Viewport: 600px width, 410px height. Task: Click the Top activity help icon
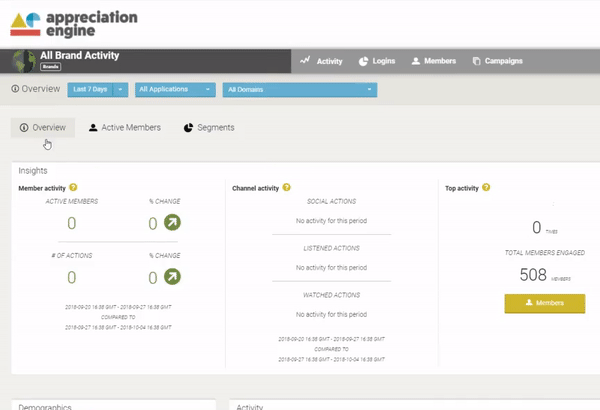click(486, 187)
